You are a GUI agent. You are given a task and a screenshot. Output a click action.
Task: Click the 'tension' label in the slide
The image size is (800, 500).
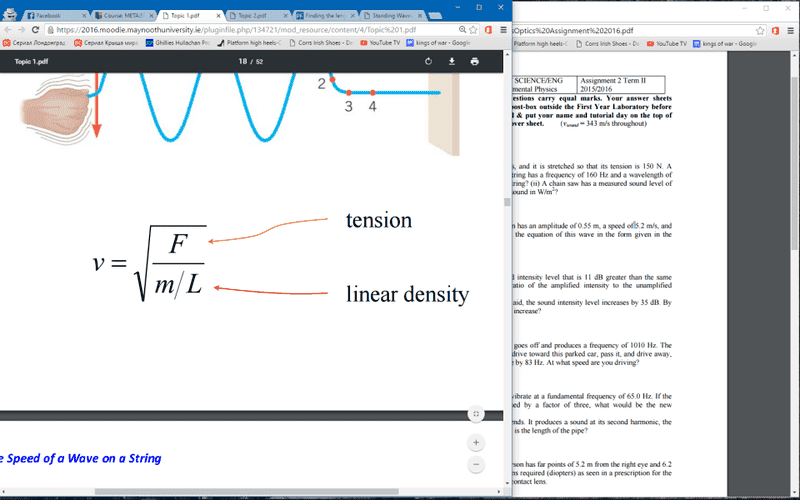click(x=379, y=220)
